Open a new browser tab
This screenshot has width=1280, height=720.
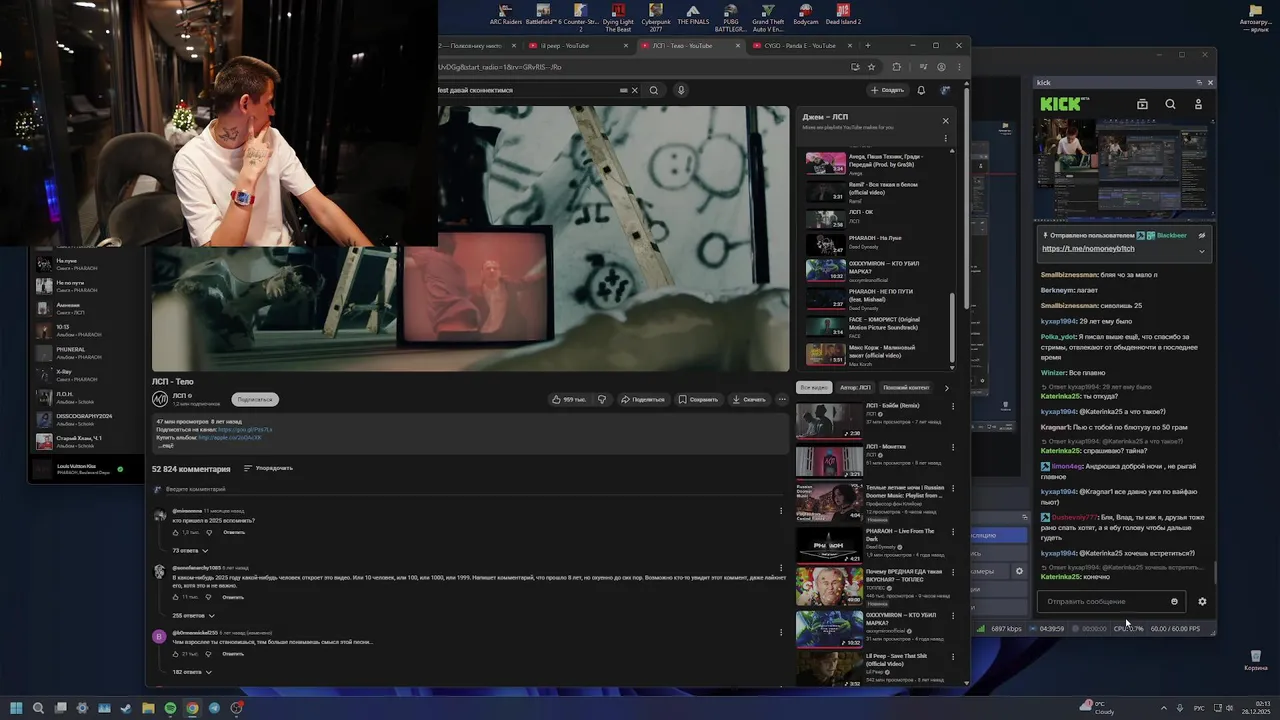(x=867, y=45)
